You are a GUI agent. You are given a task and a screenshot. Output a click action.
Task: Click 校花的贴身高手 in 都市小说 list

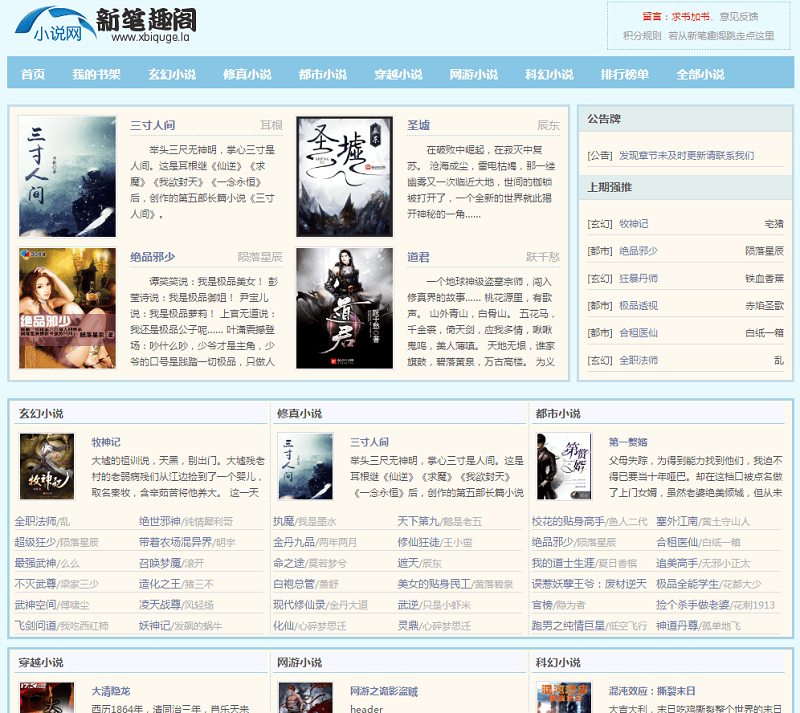568,521
